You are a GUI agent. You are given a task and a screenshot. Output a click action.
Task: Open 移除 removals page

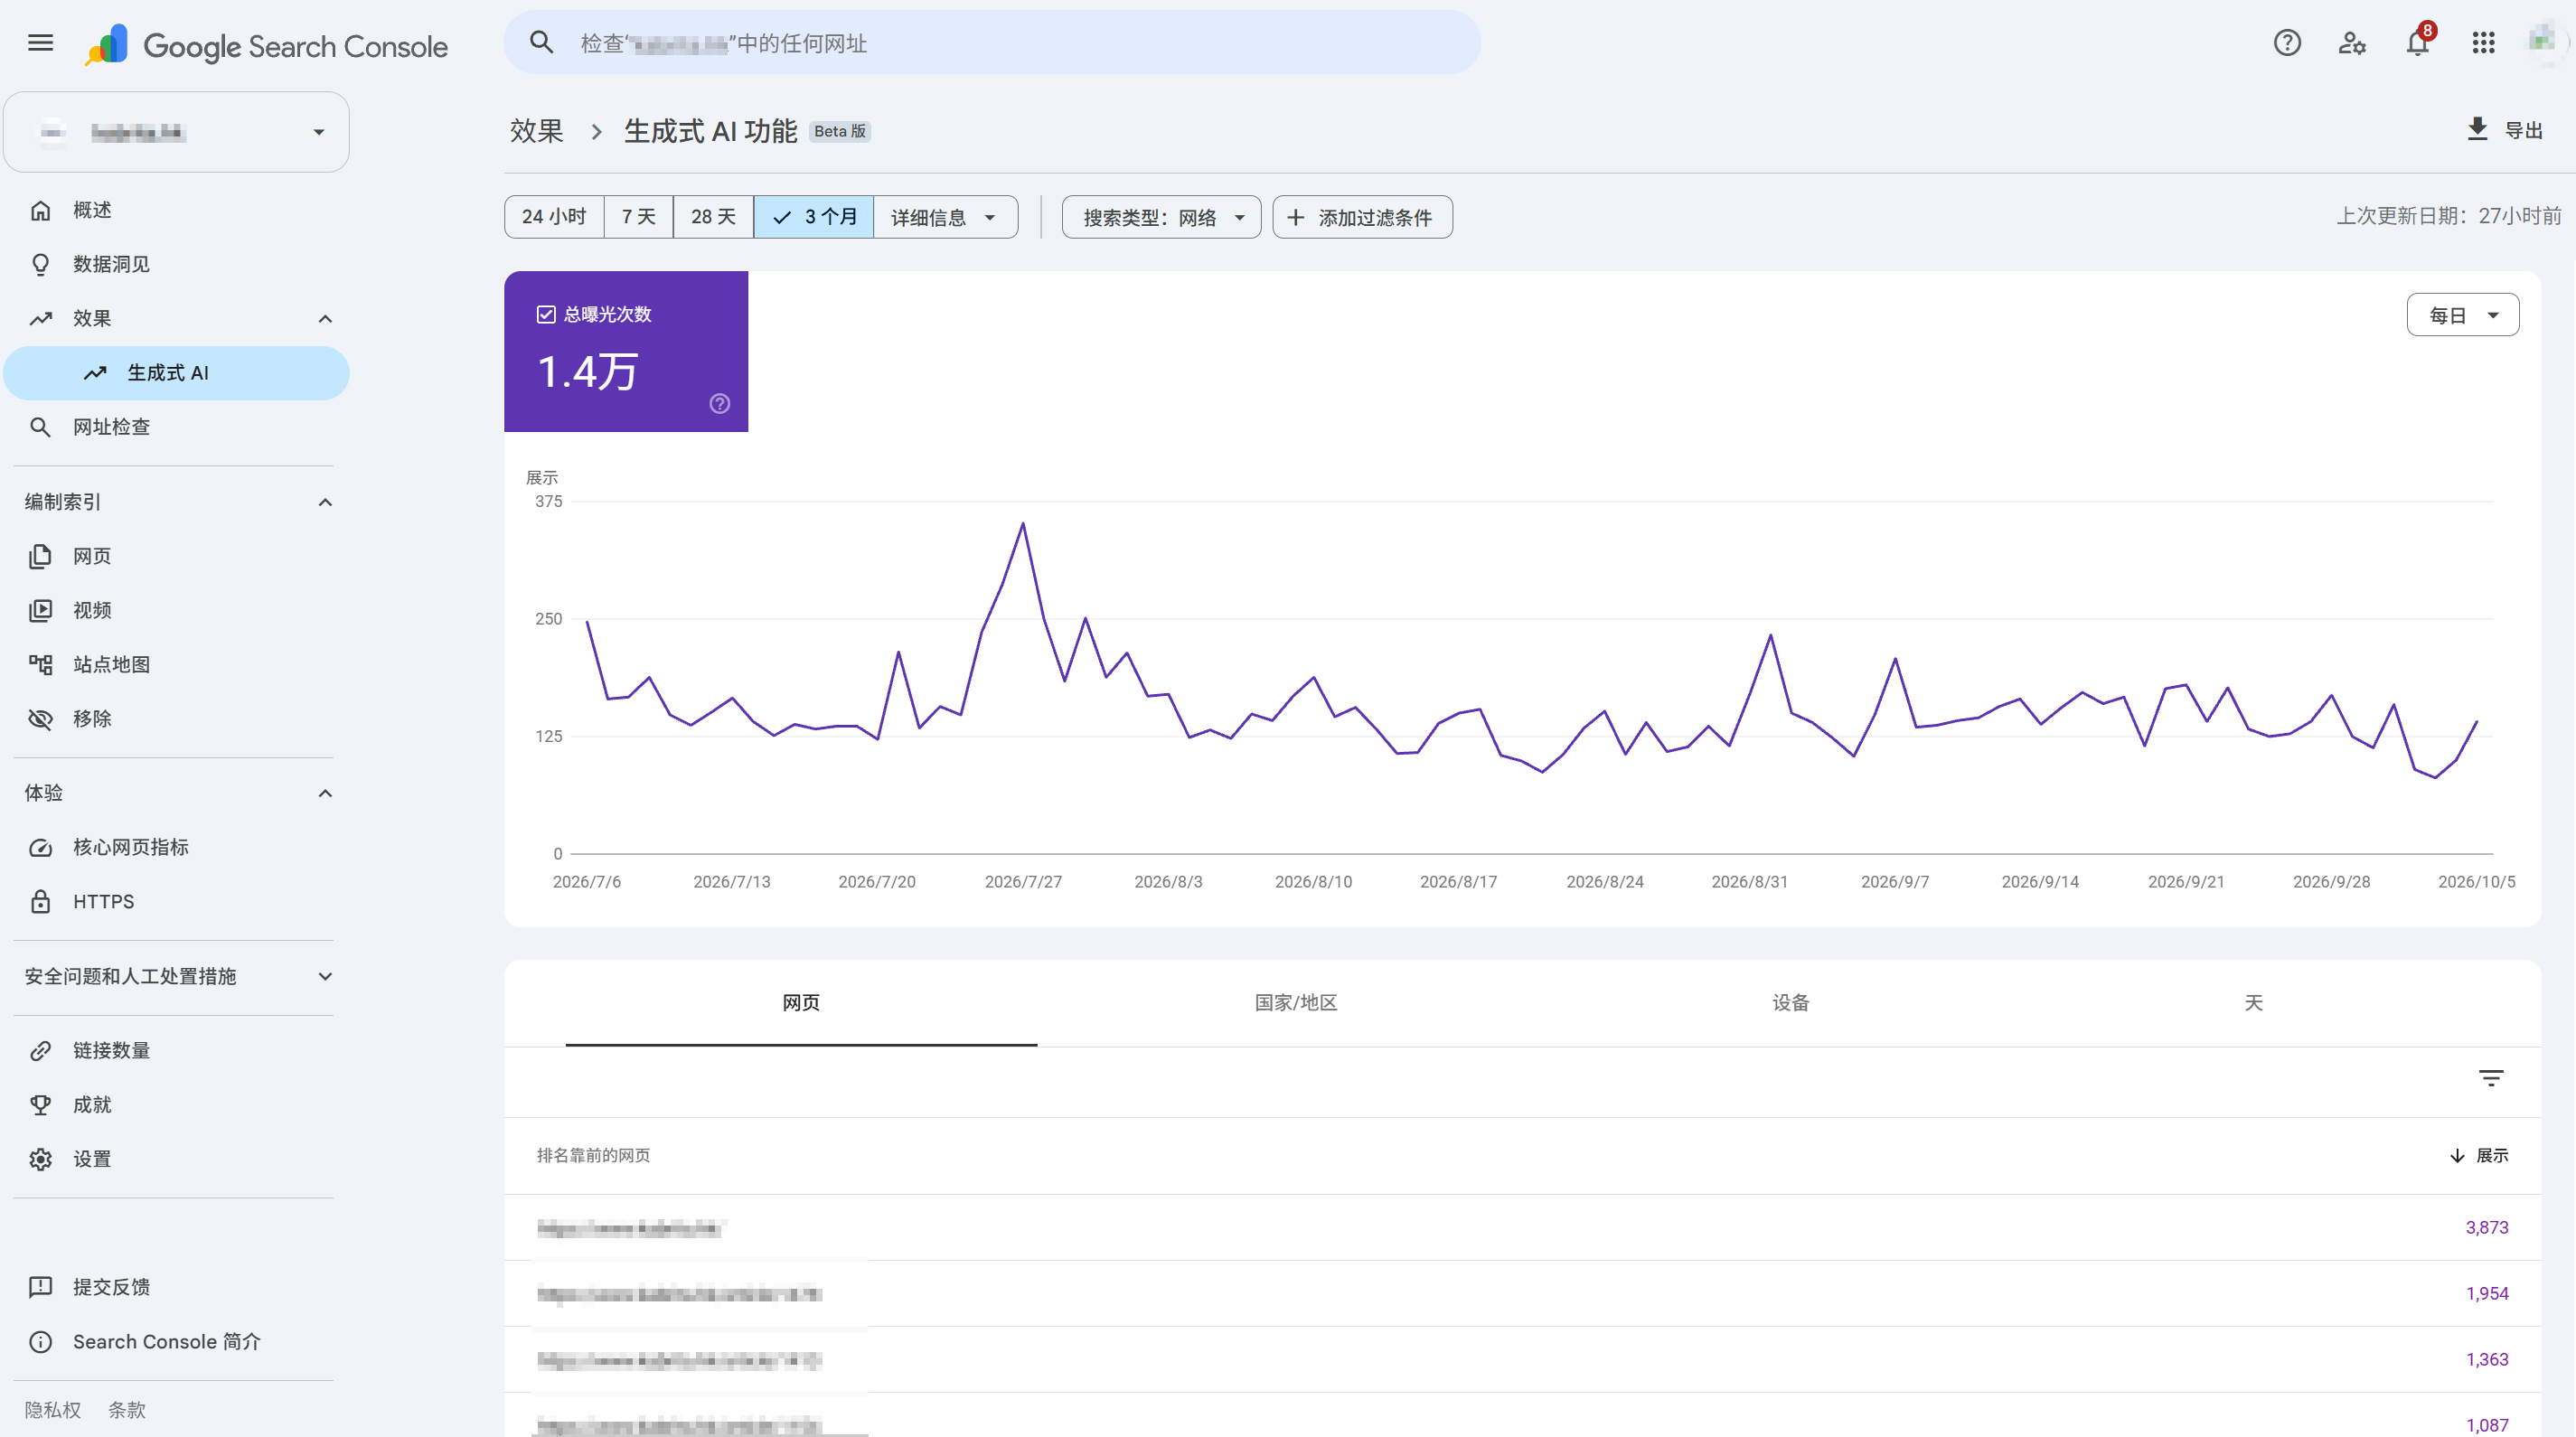click(x=176, y=719)
